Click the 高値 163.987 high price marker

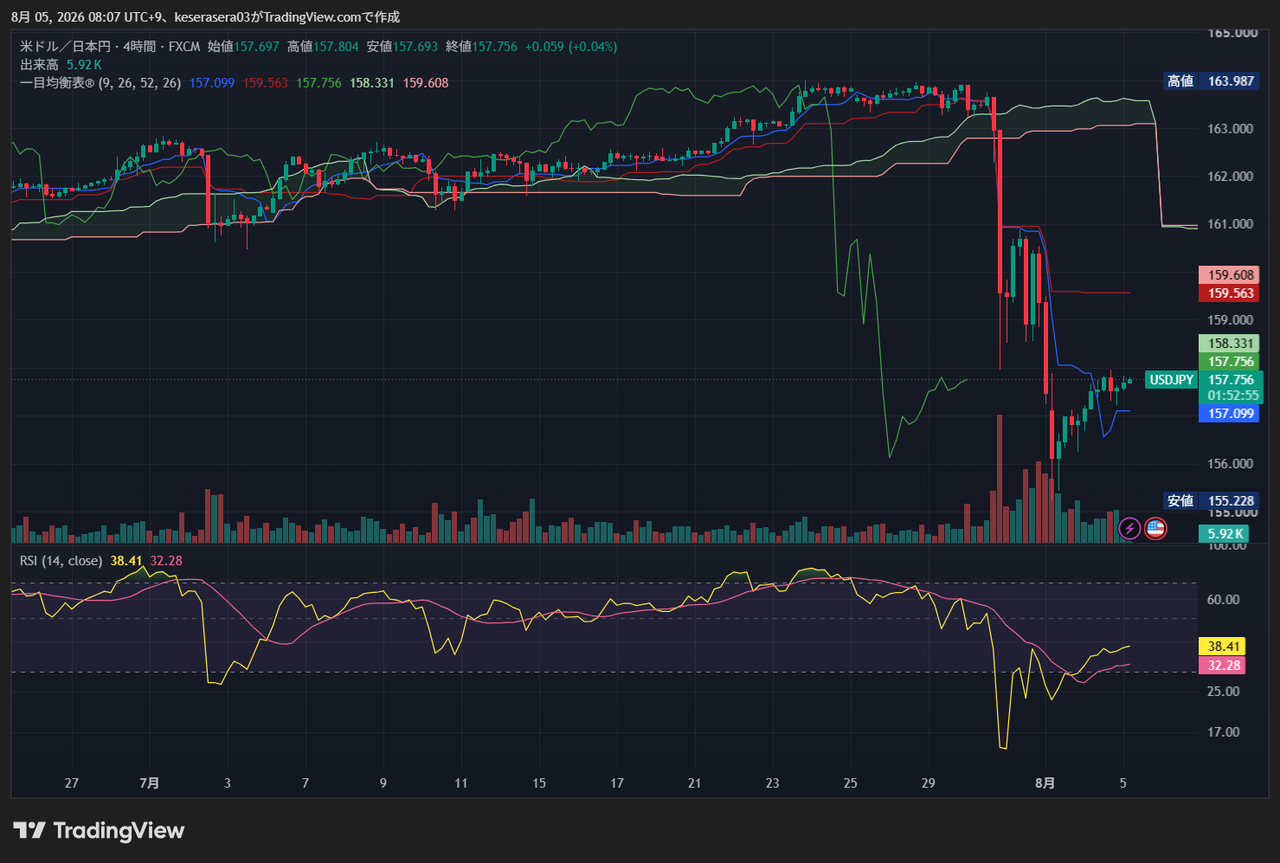tap(1210, 81)
